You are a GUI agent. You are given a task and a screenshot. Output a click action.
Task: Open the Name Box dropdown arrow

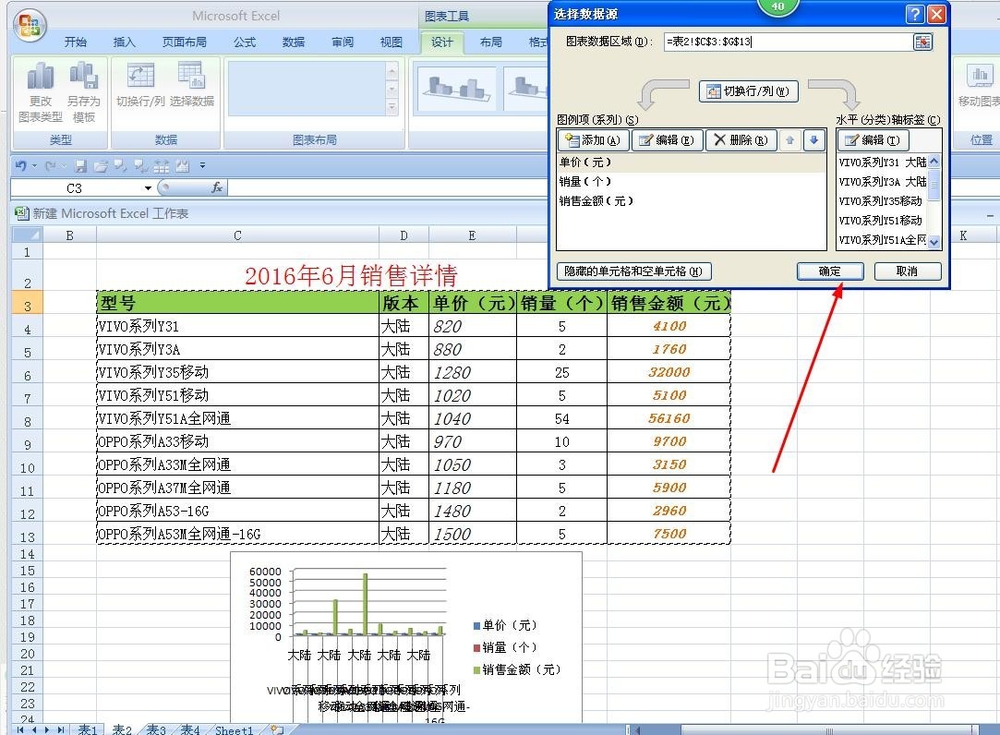point(148,188)
